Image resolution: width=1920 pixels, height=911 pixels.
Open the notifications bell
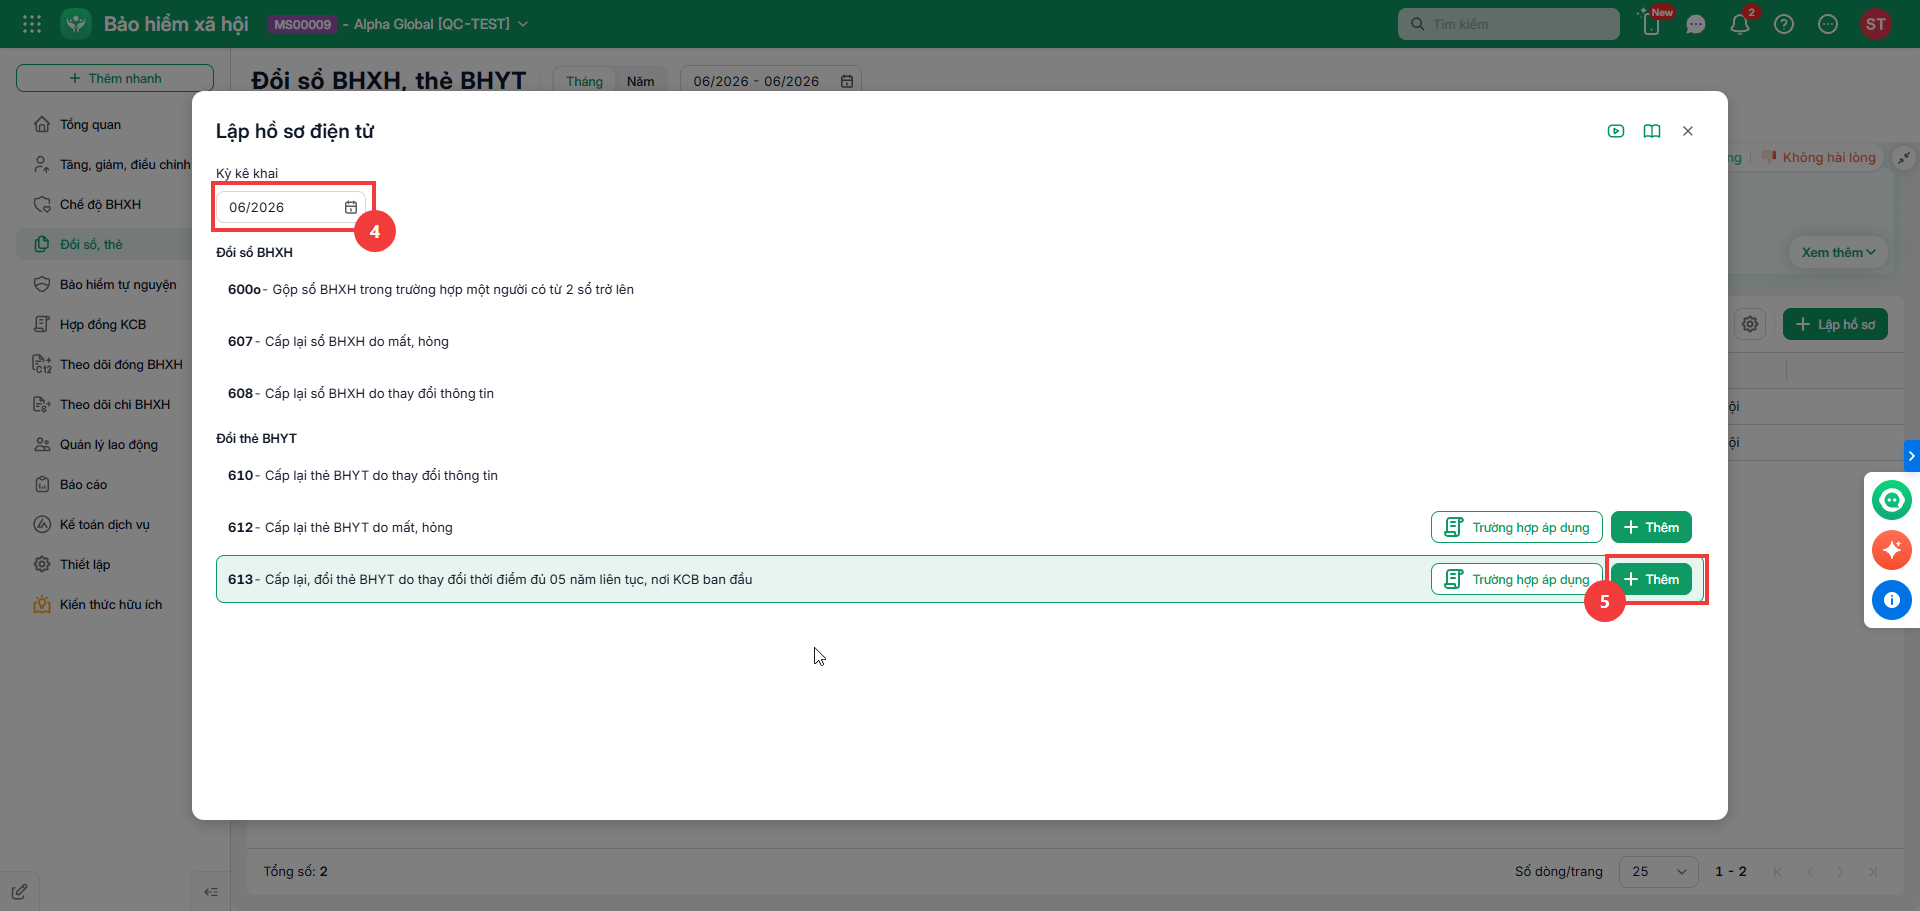tap(1740, 24)
